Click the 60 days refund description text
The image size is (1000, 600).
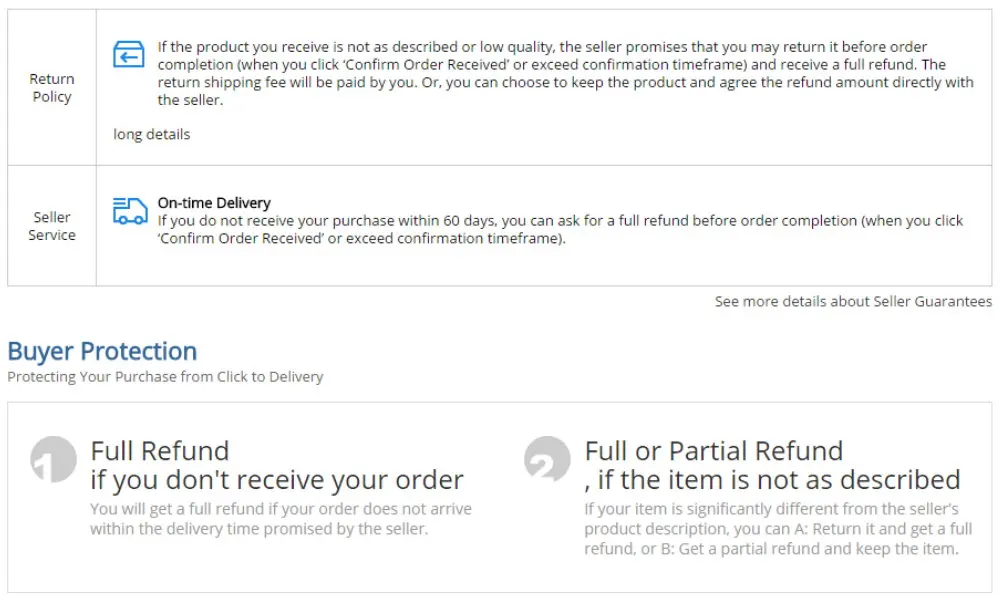click(560, 230)
